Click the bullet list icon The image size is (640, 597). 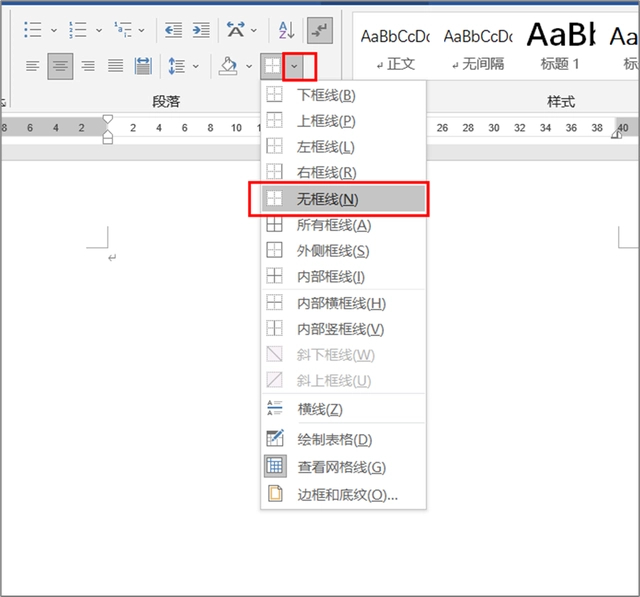(33, 30)
